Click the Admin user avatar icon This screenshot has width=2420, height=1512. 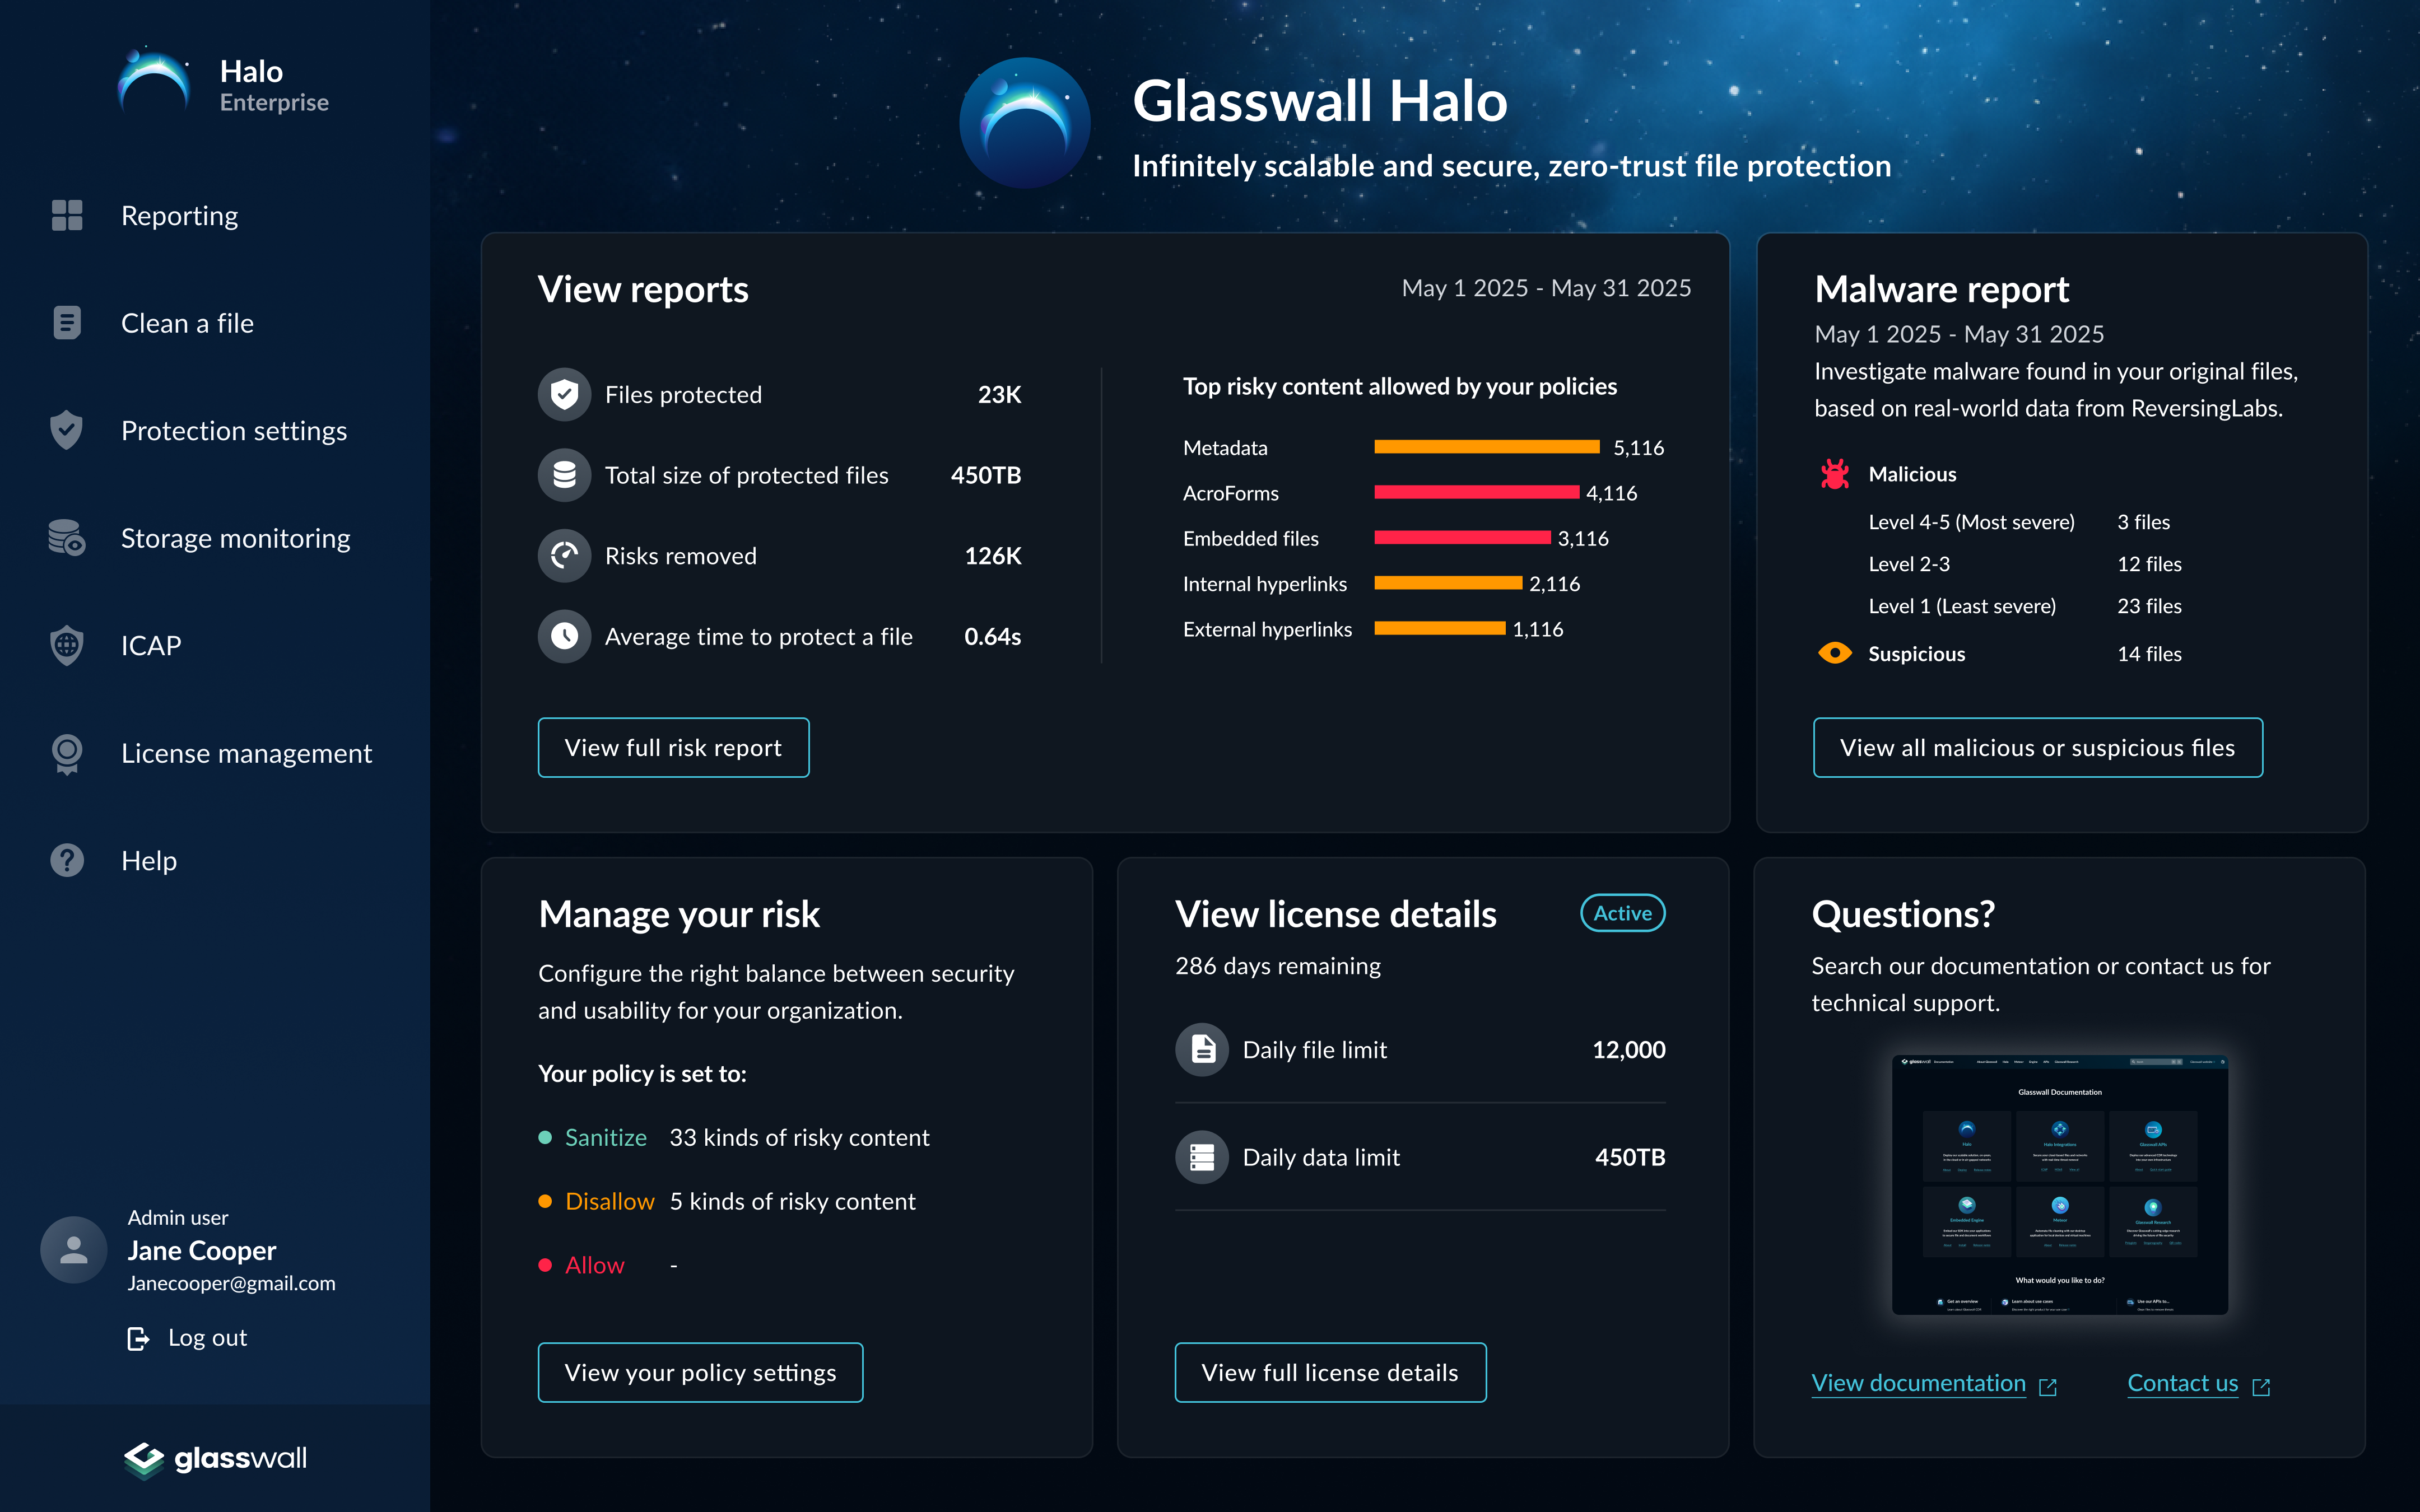click(74, 1250)
